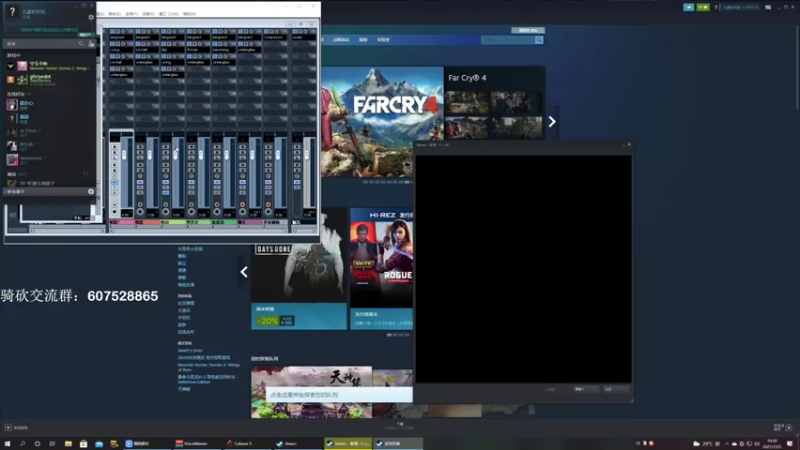Close the Steam news dialog window
800x450 pixels.
(x=629, y=145)
